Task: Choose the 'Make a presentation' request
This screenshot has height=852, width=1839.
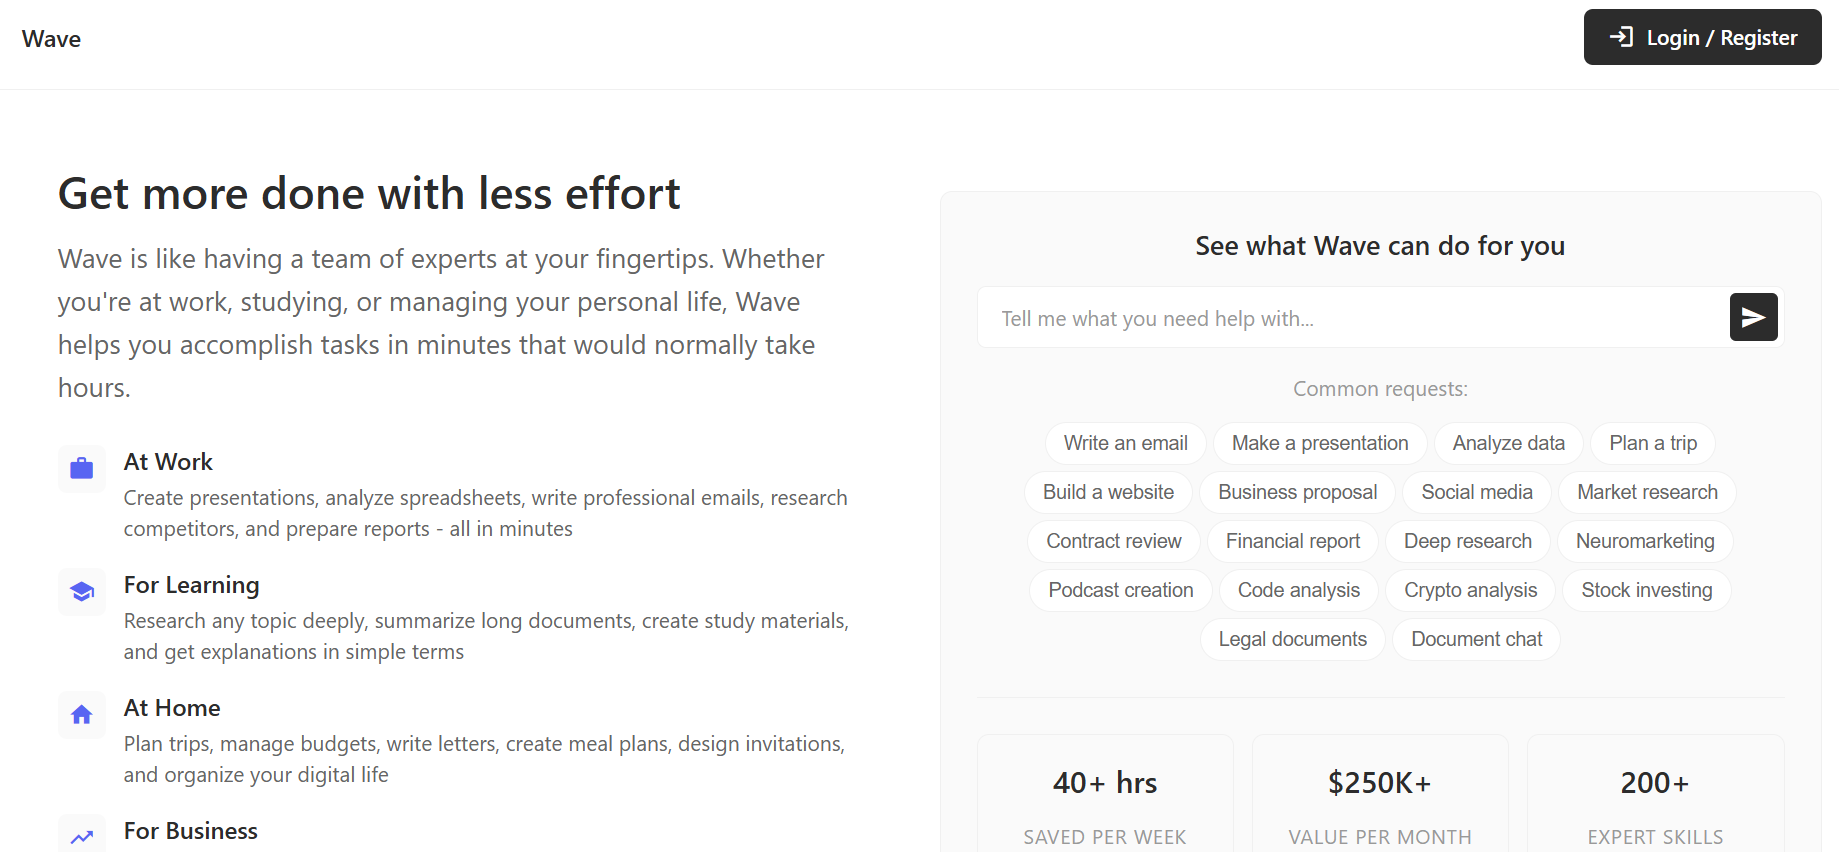Action: pyautogui.click(x=1319, y=443)
